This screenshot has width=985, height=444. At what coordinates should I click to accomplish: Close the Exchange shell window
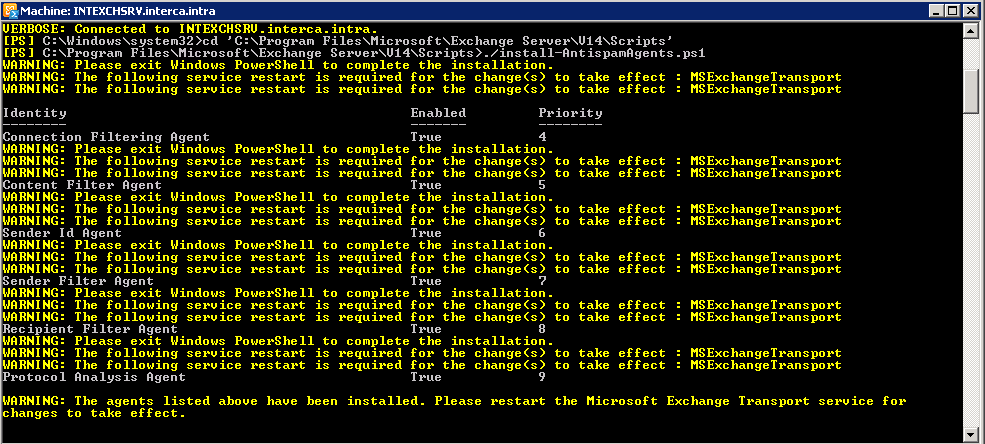click(971, 11)
